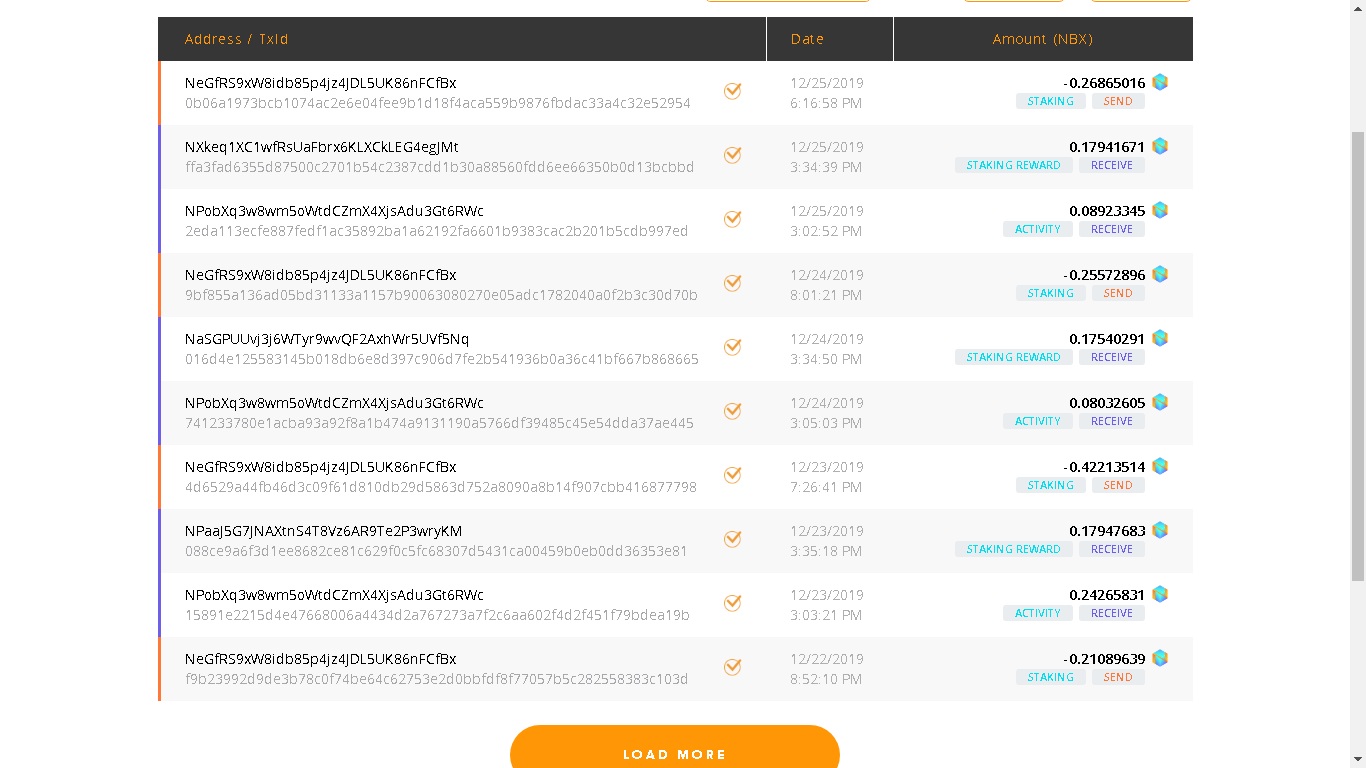
Task: Click the ACTIVITY tag under 0.08032605
Action: (x=1038, y=421)
